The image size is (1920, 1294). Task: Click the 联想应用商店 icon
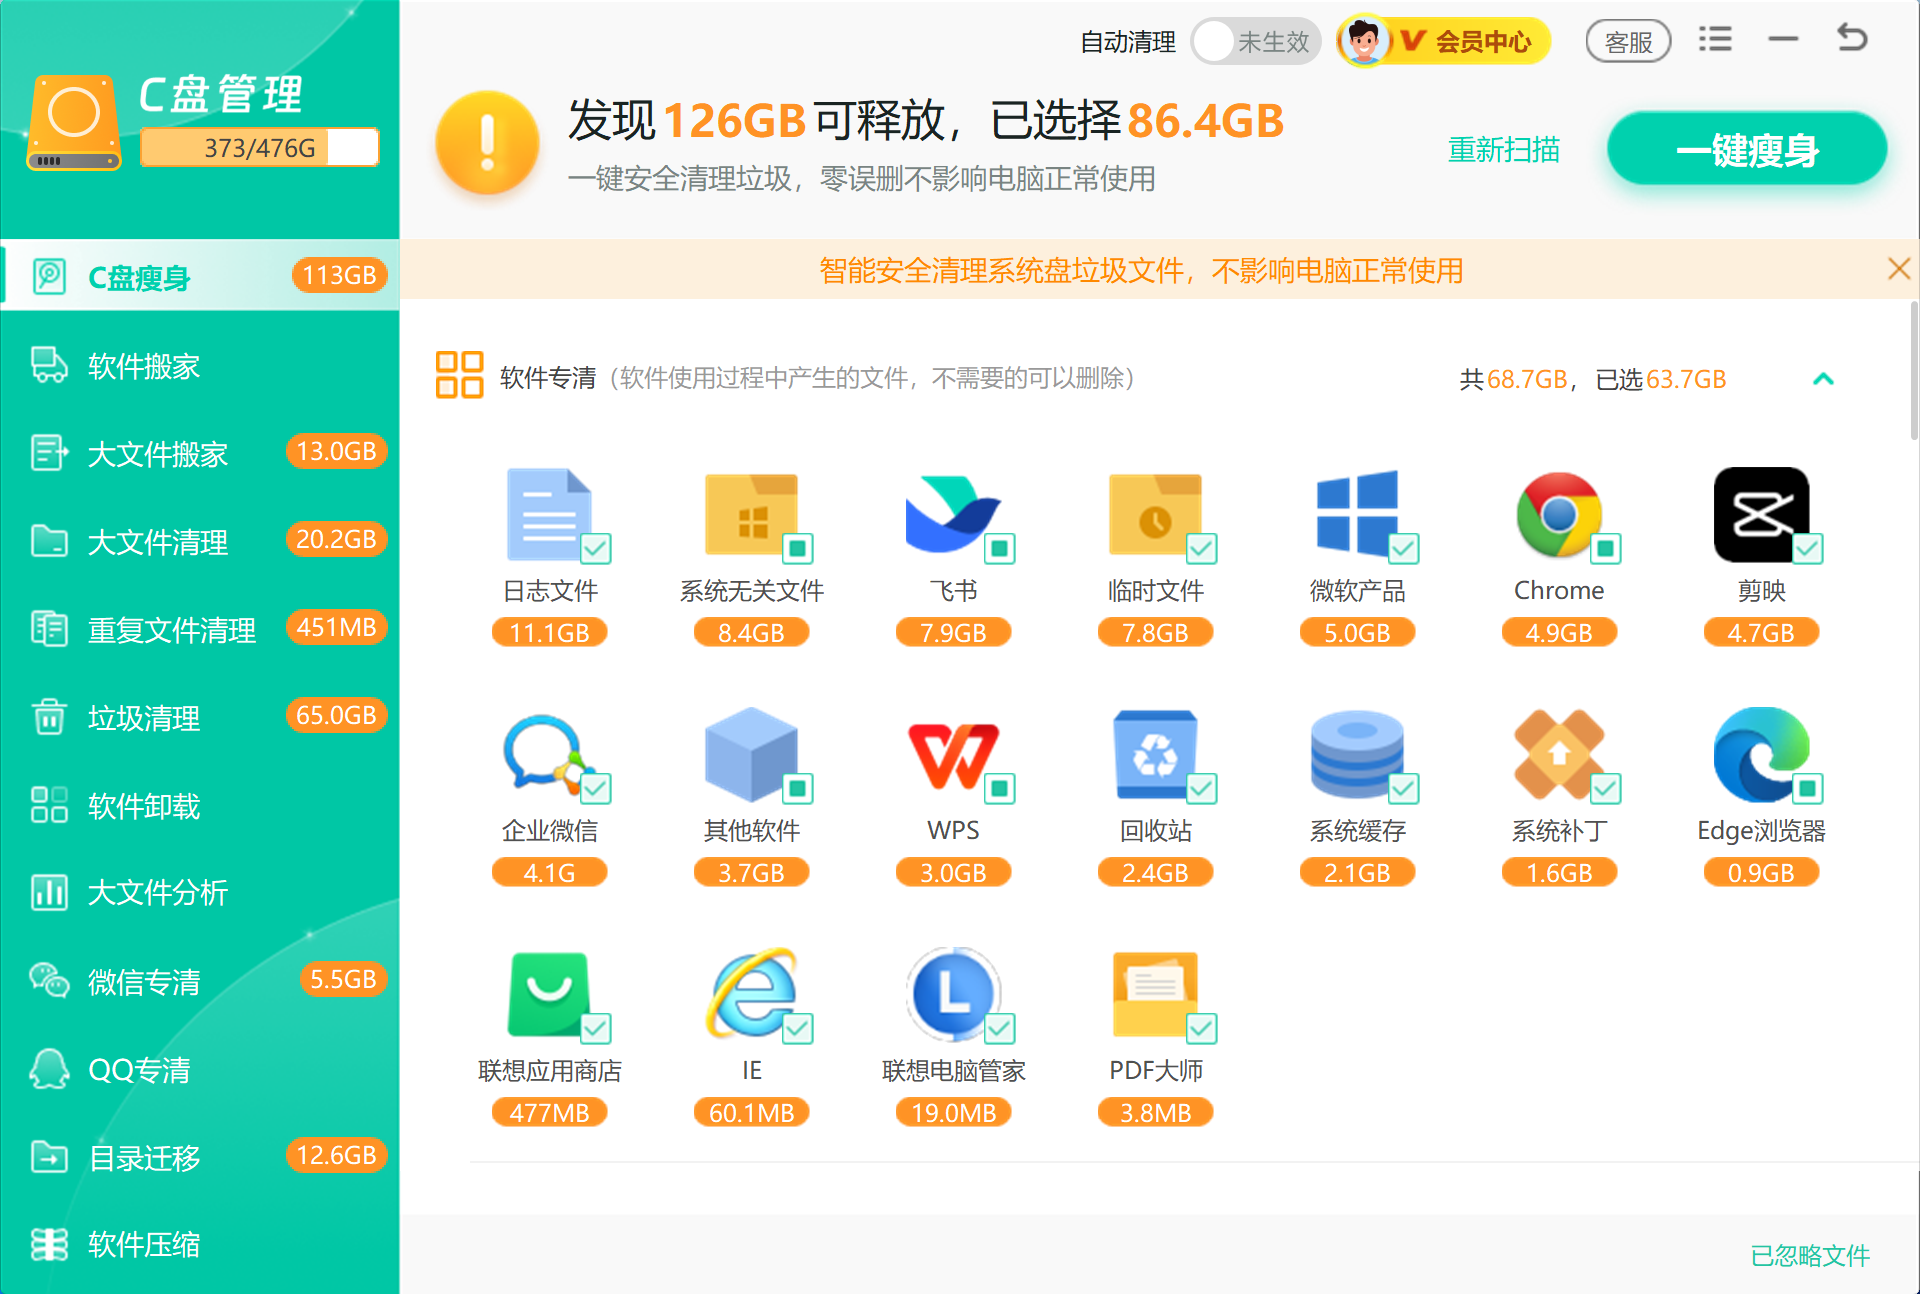point(549,994)
